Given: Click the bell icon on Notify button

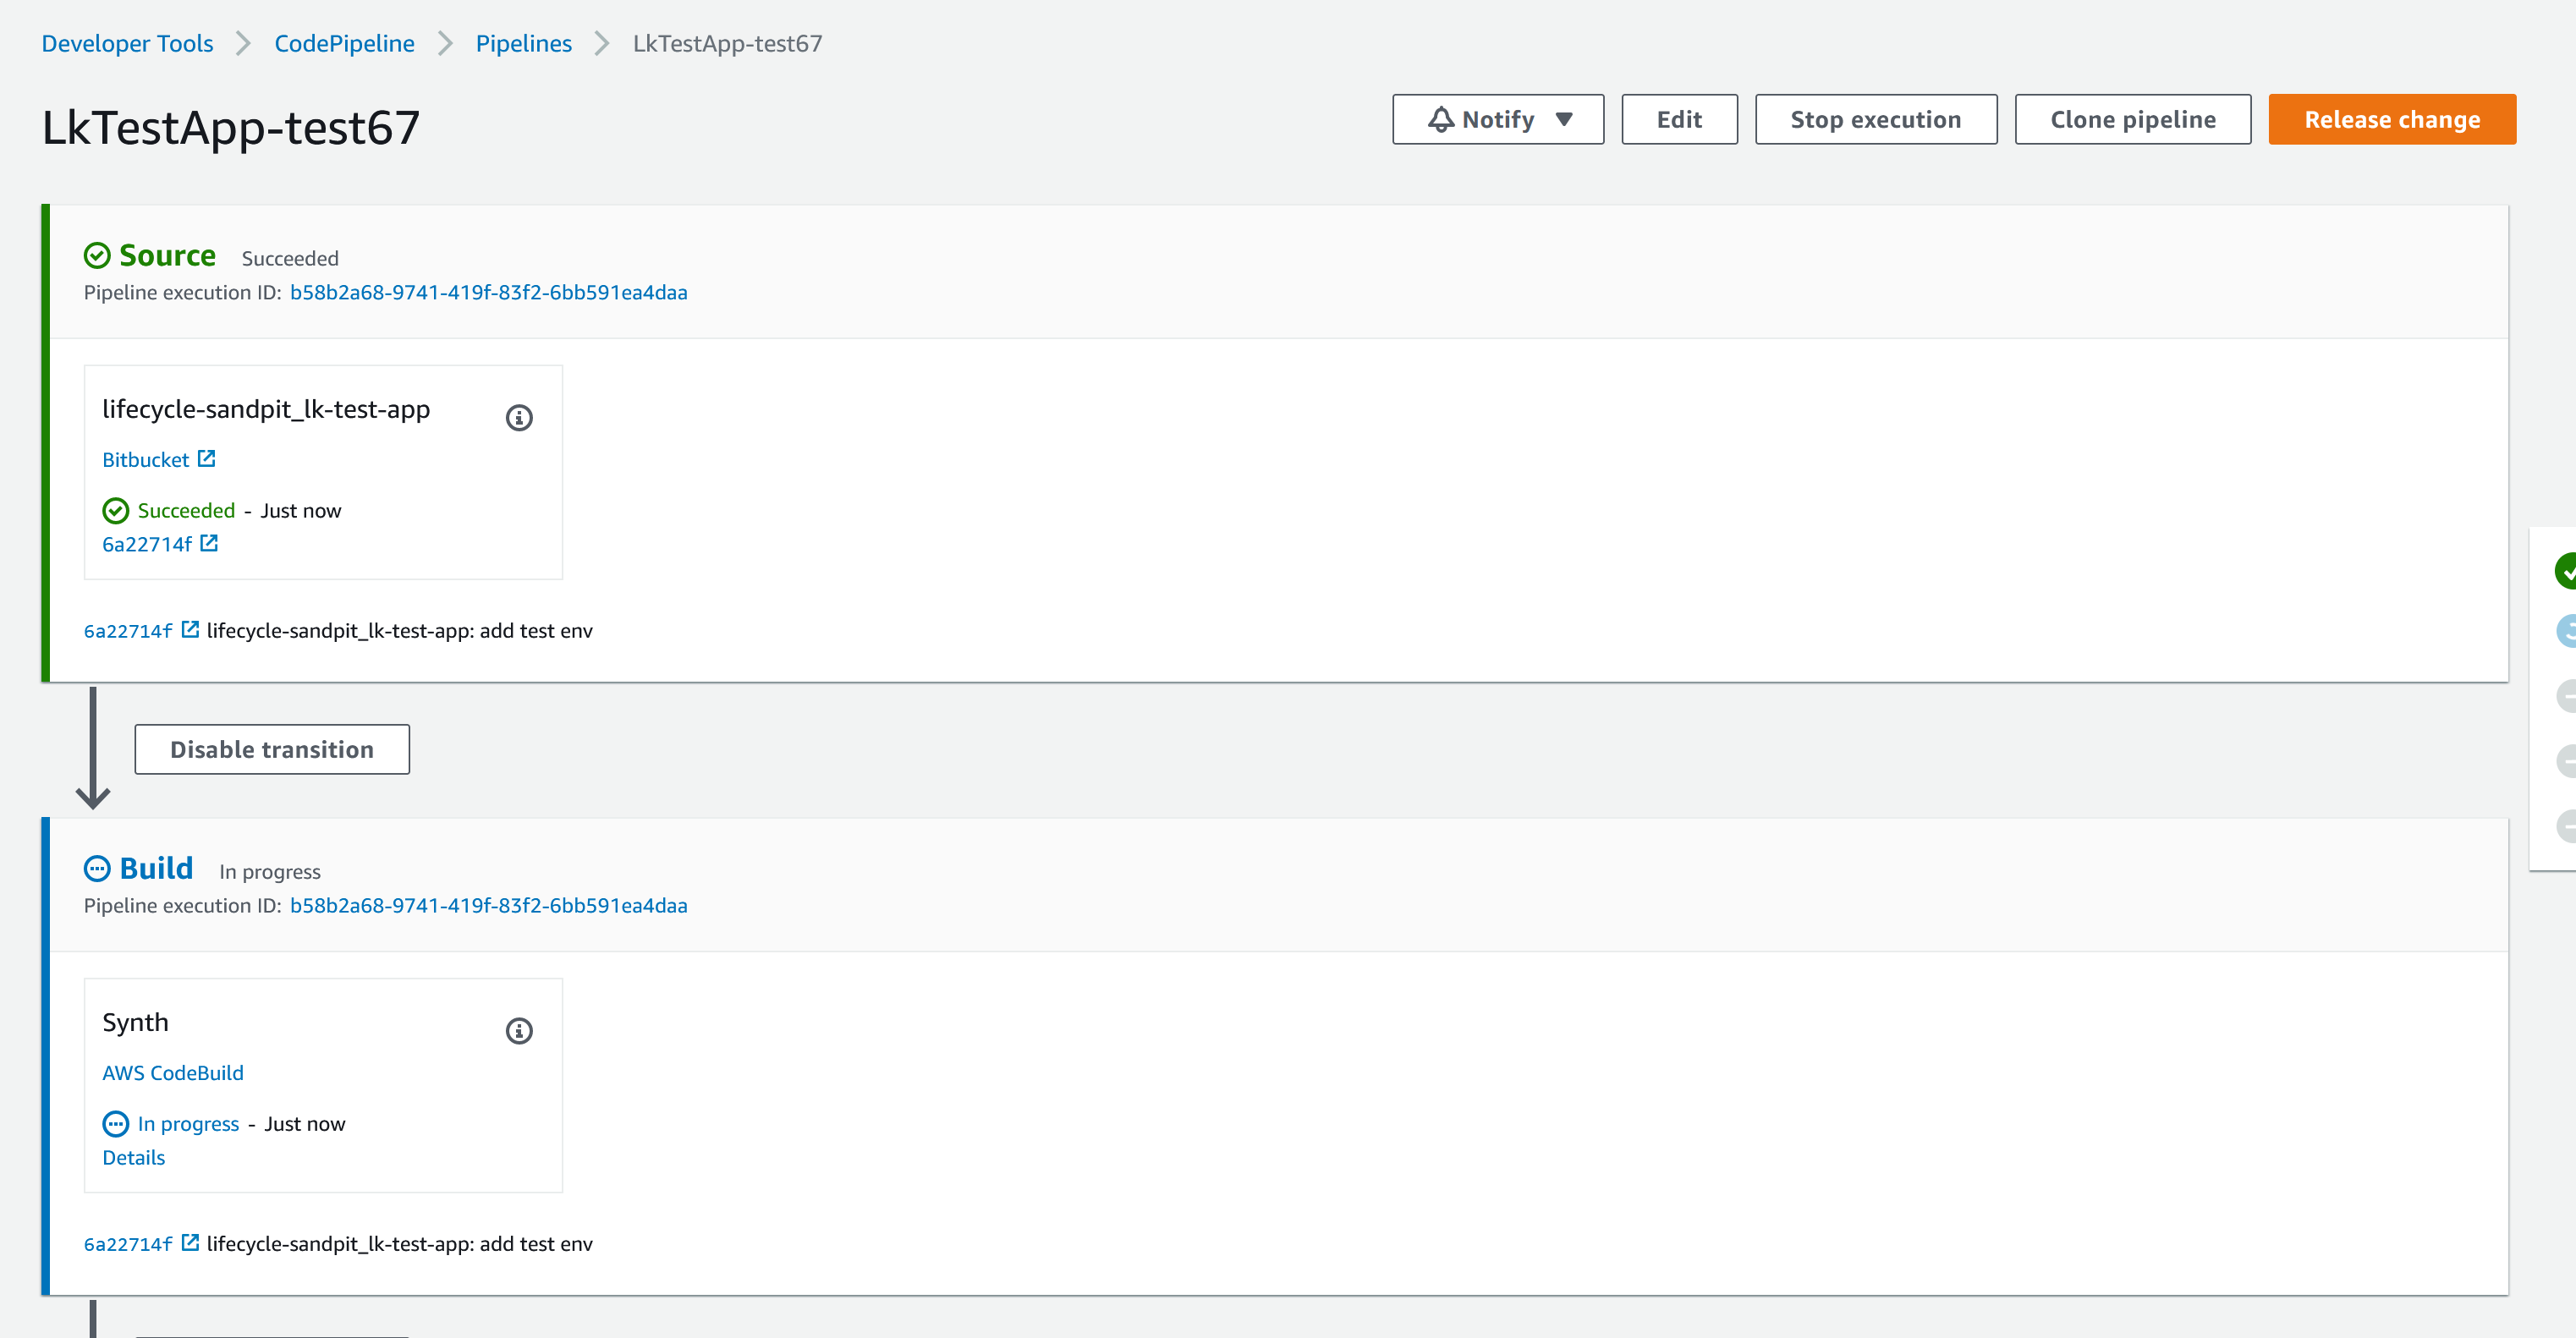Looking at the screenshot, I should (1440, 120).
